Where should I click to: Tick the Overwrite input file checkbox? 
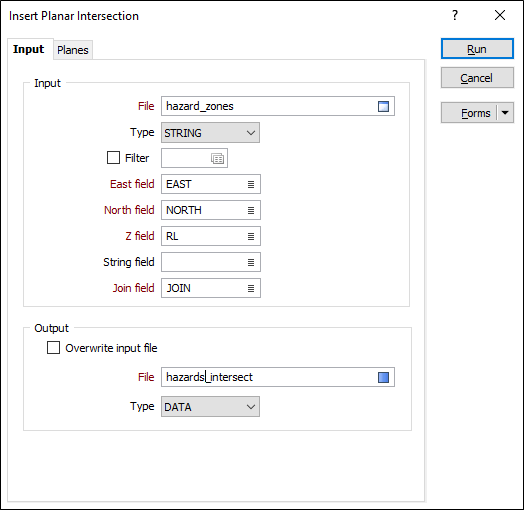[x=53, y=348]
